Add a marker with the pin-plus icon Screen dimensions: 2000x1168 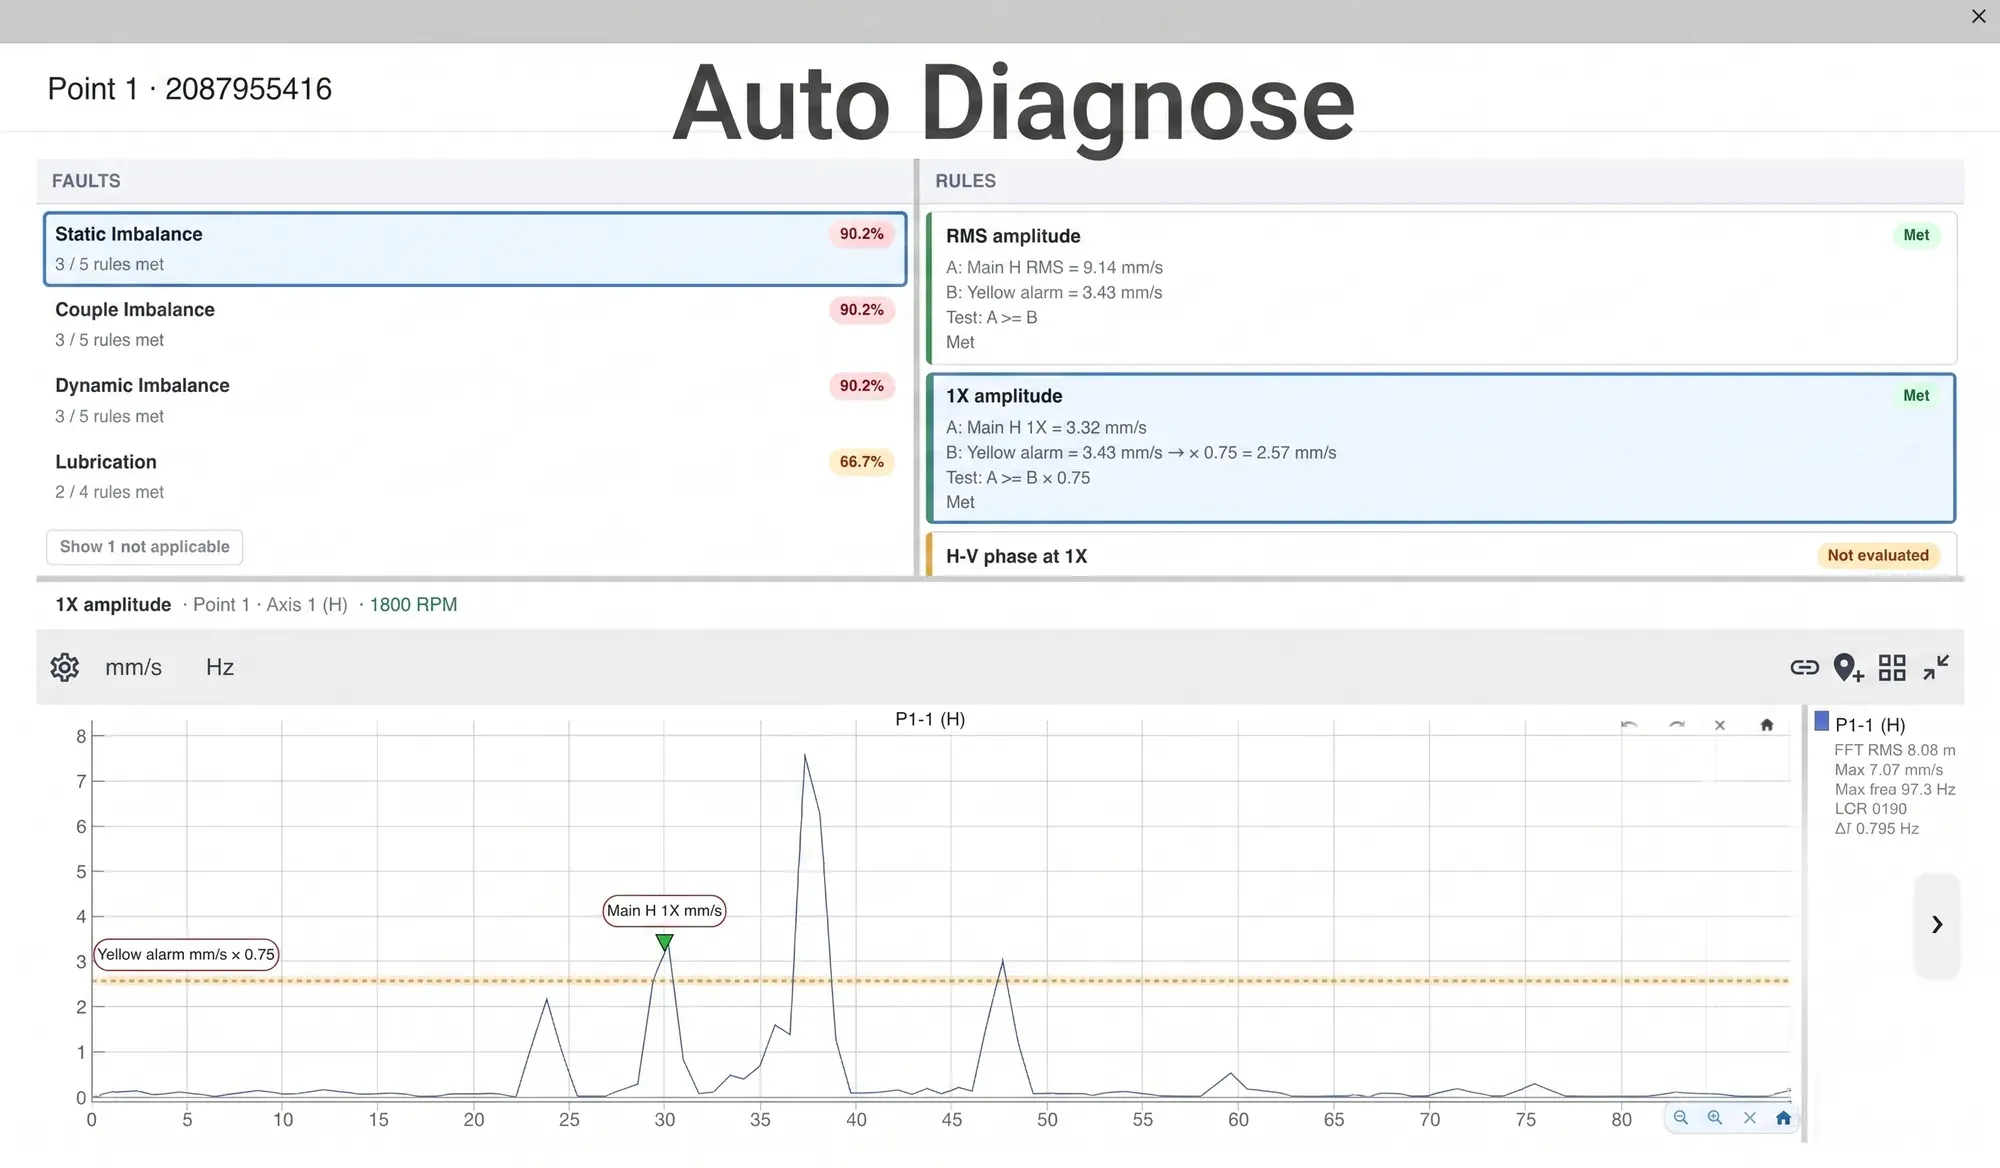click(1848, 667)
